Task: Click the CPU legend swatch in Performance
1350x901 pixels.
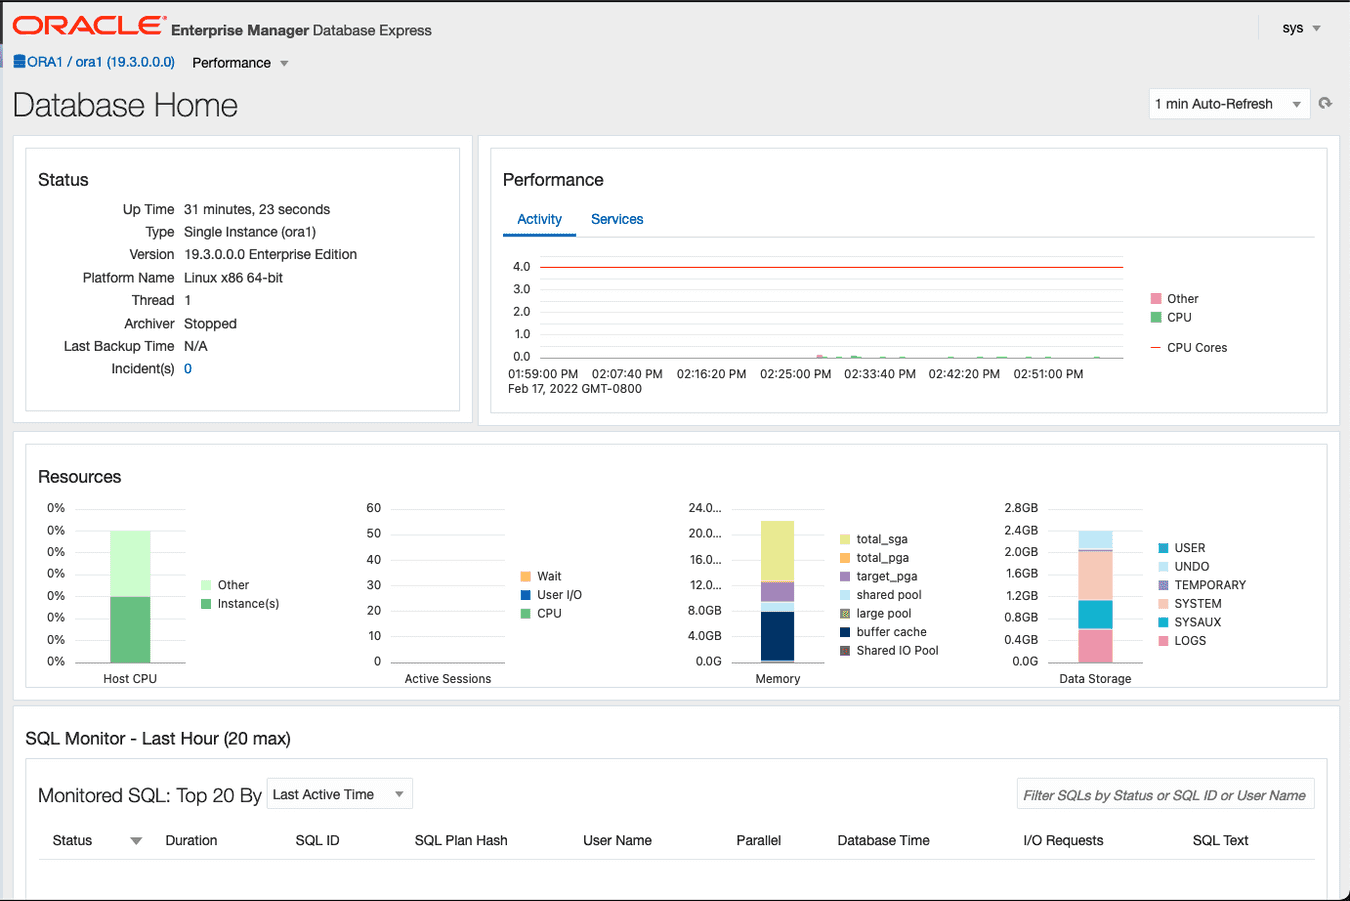Action: pos(1156,317)
